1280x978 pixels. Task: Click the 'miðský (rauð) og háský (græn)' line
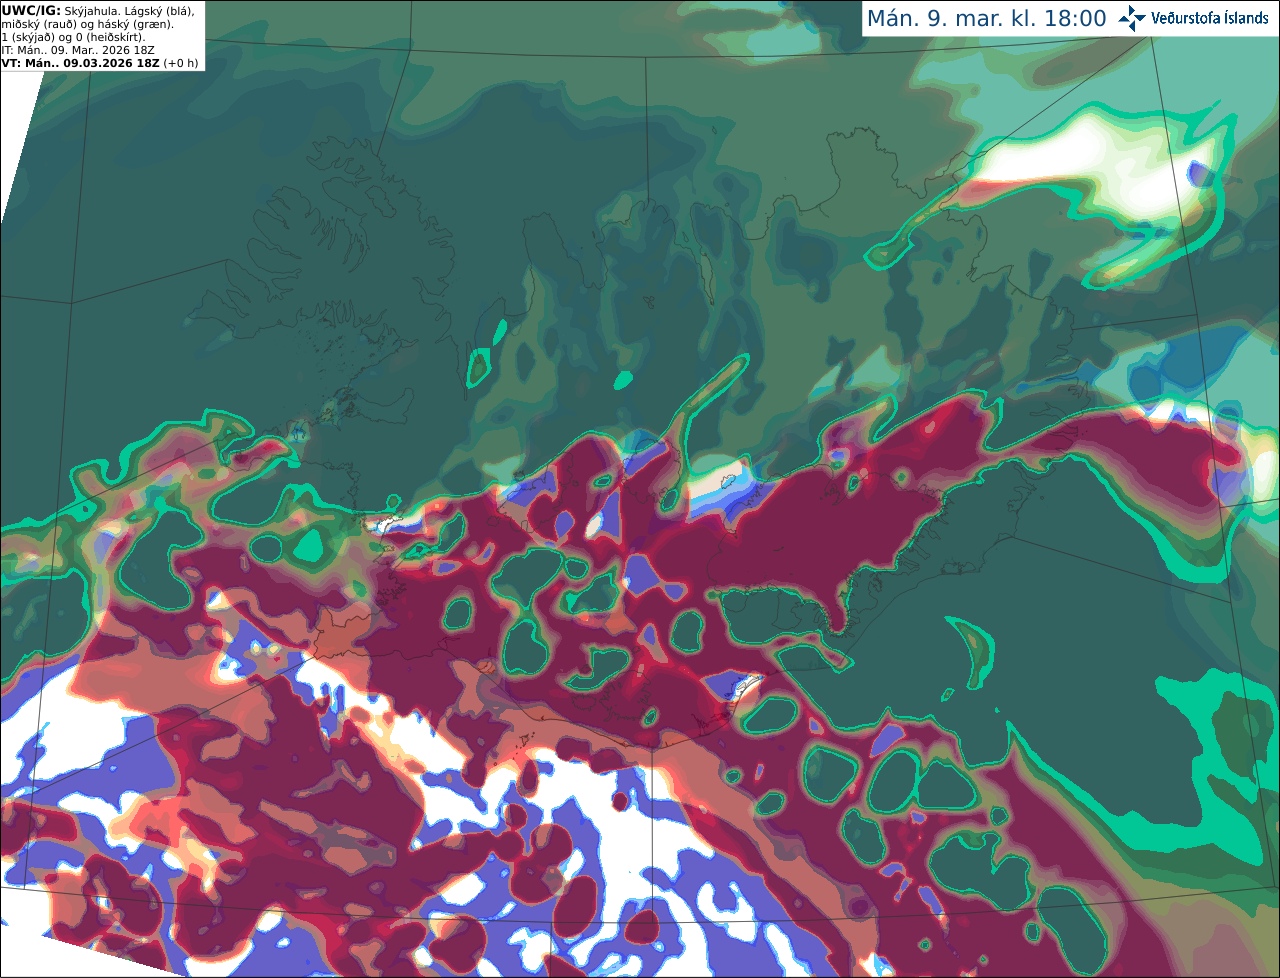click(x=87, y=24)
